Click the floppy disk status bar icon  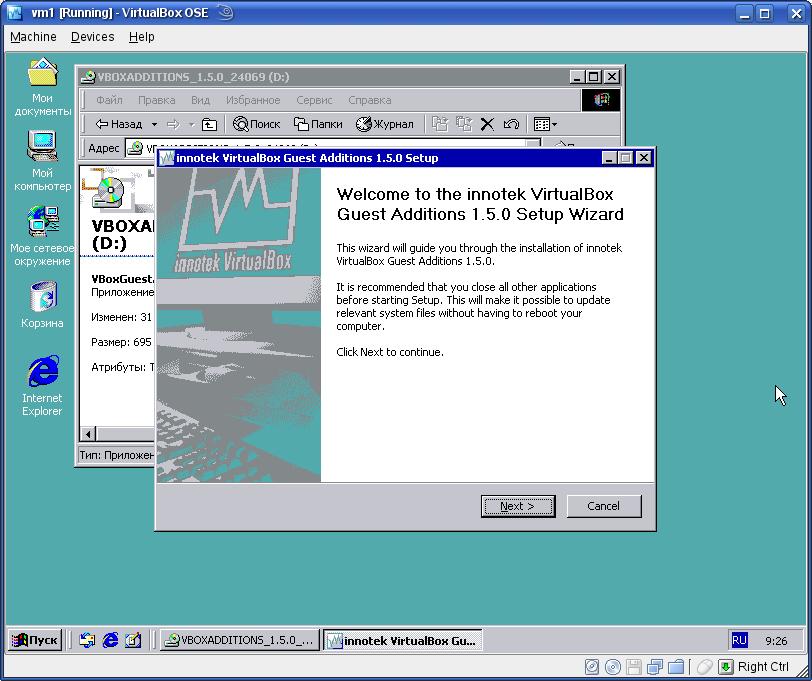click(634, 666)
